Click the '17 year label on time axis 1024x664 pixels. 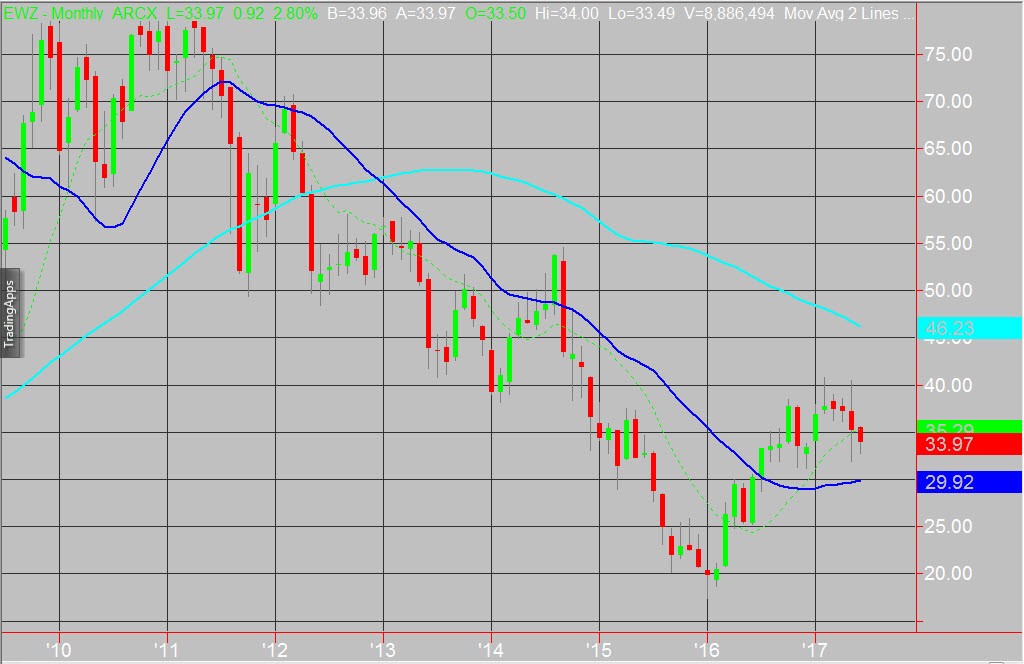(x=814, y=650)
